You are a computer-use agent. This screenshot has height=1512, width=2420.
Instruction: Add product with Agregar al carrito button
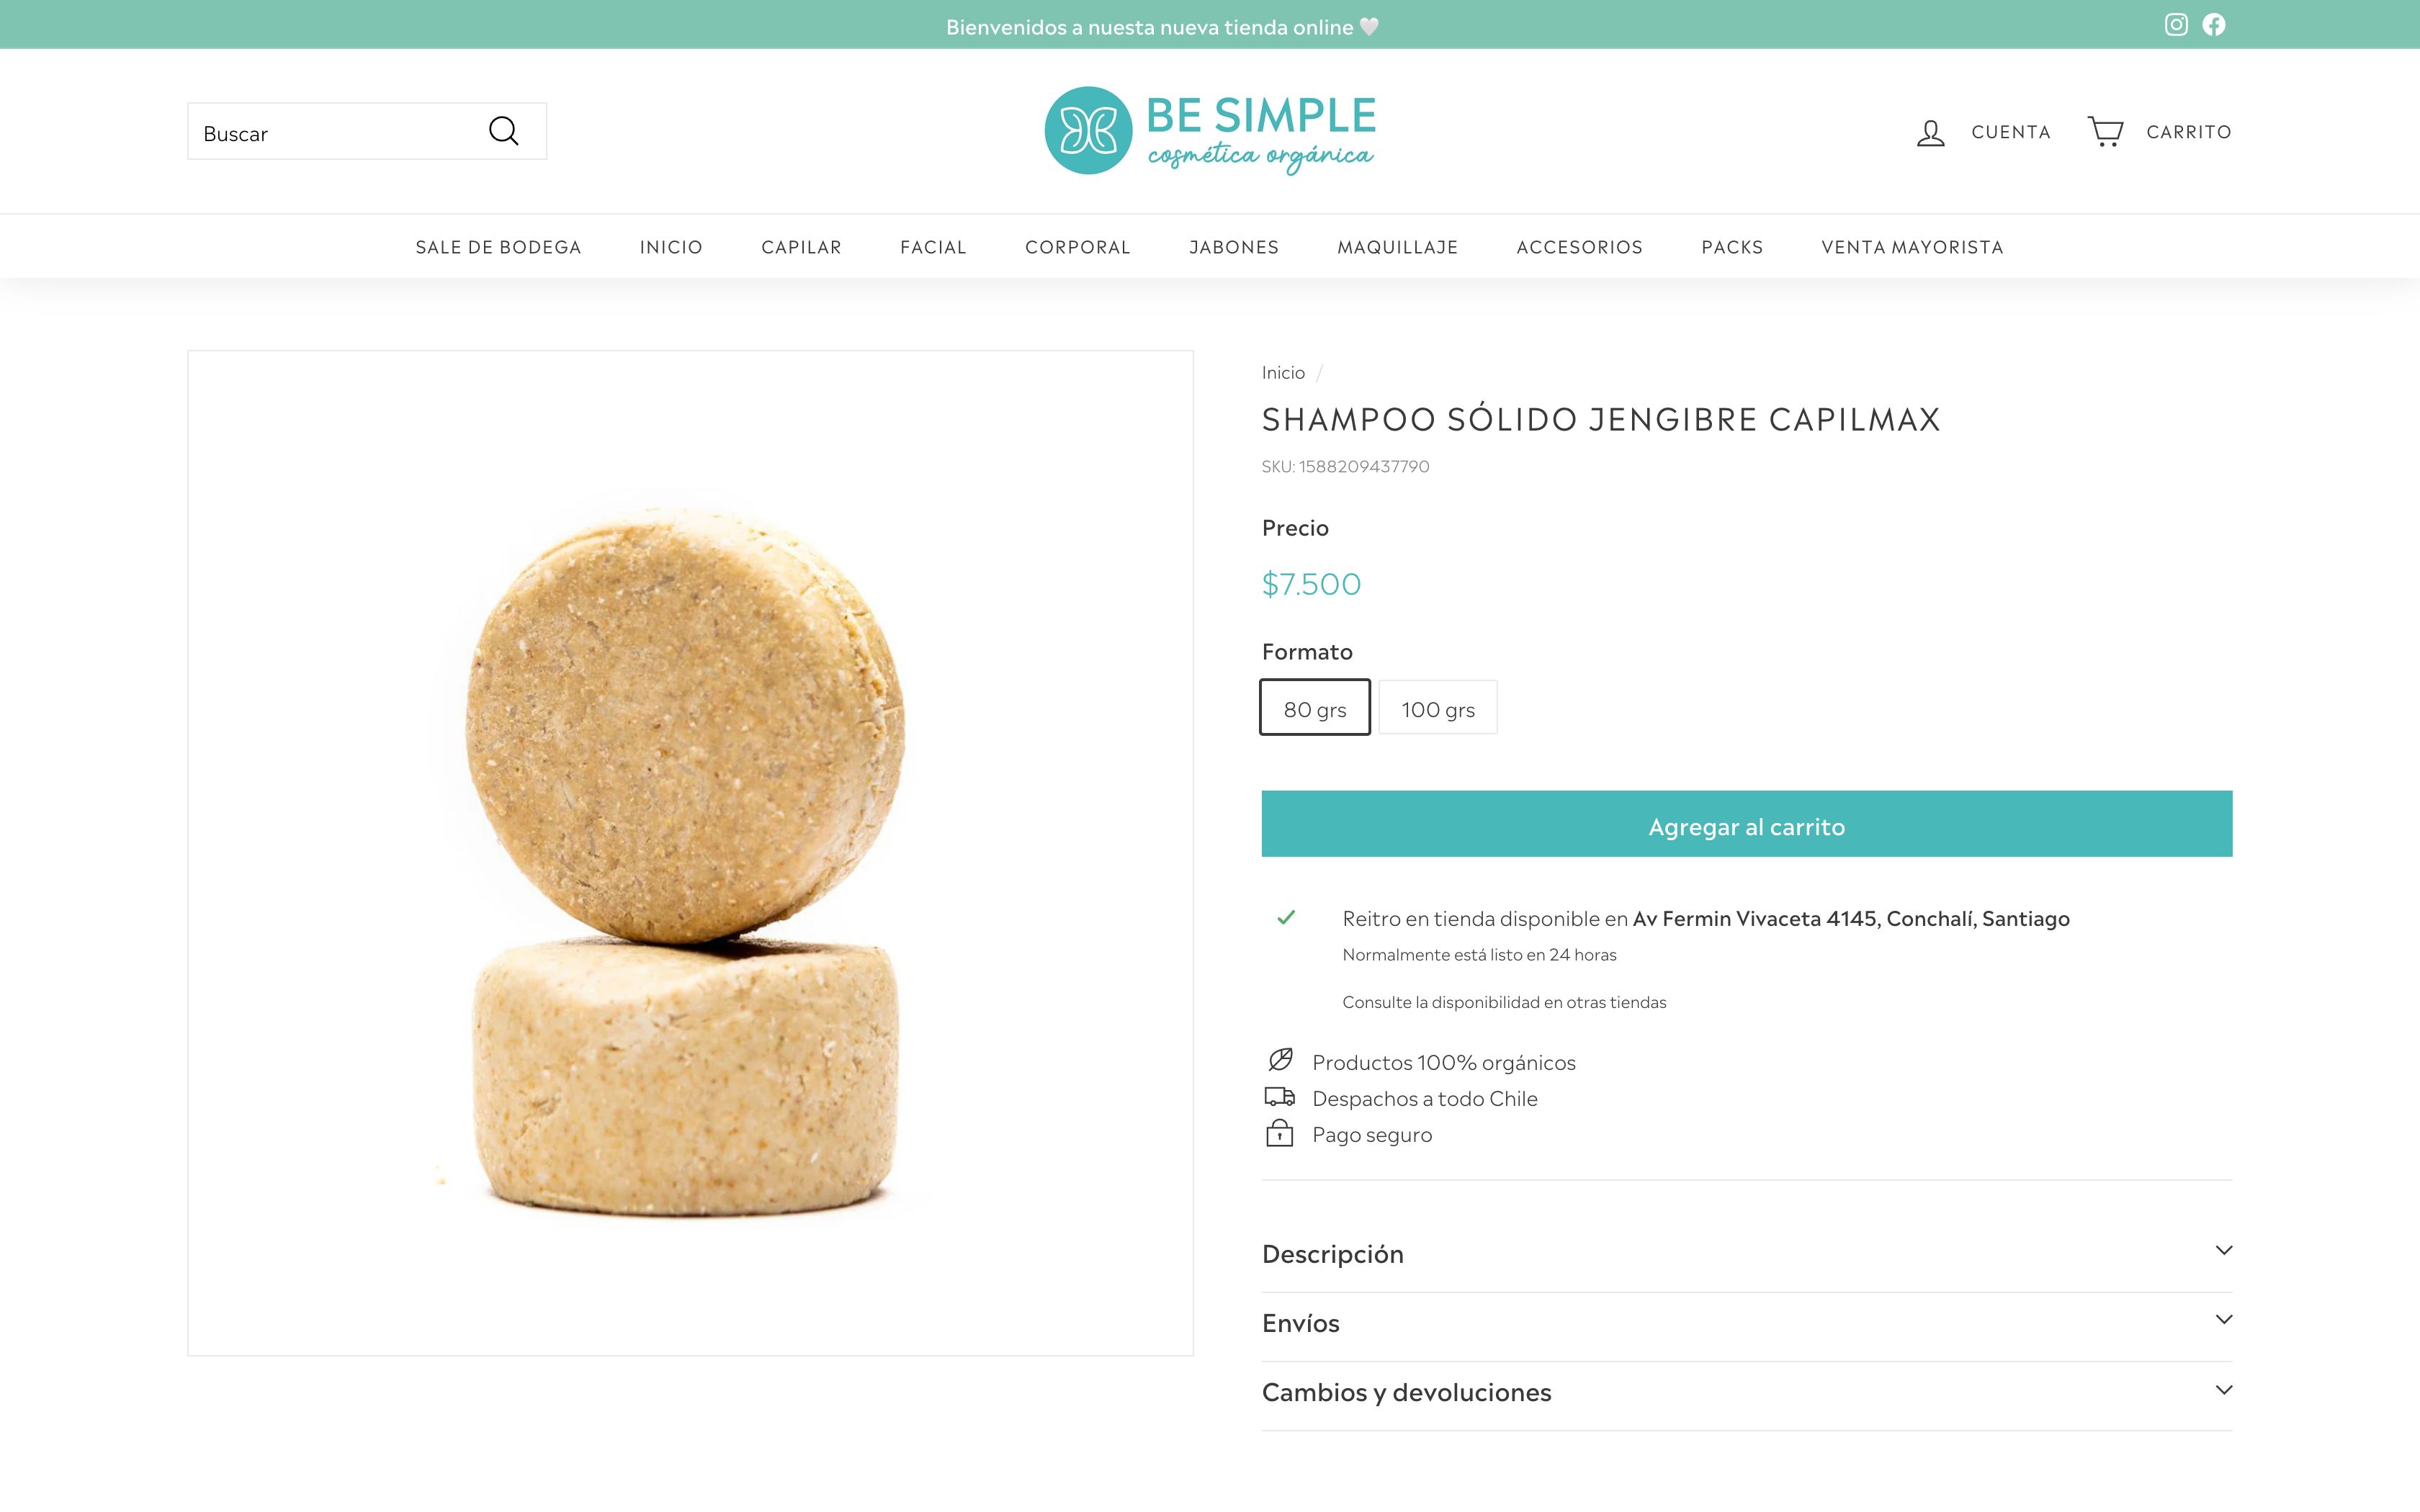1746,824
